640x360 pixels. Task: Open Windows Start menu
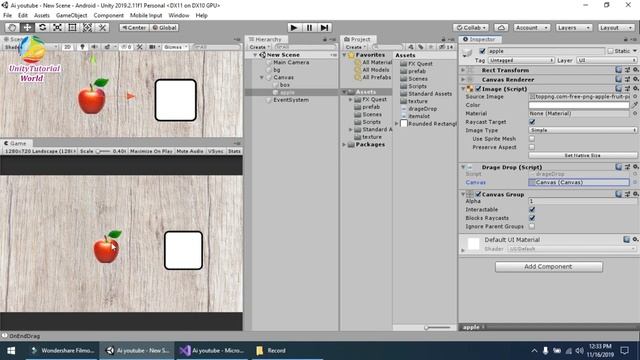click(x=11, y=351)
